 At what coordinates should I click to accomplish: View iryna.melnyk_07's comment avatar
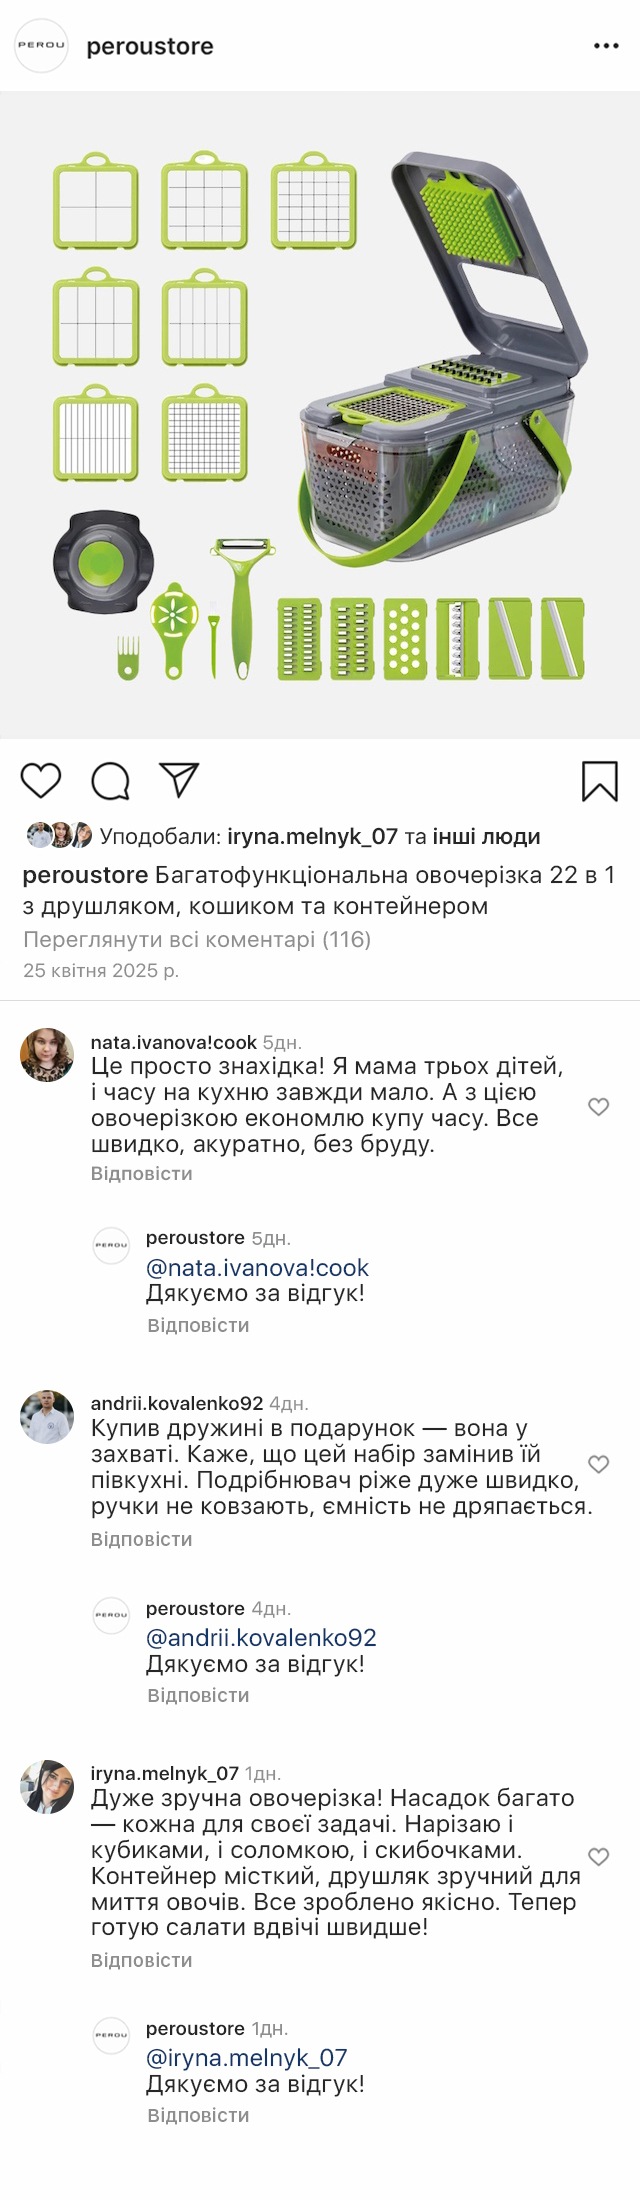click(47, 1787)
